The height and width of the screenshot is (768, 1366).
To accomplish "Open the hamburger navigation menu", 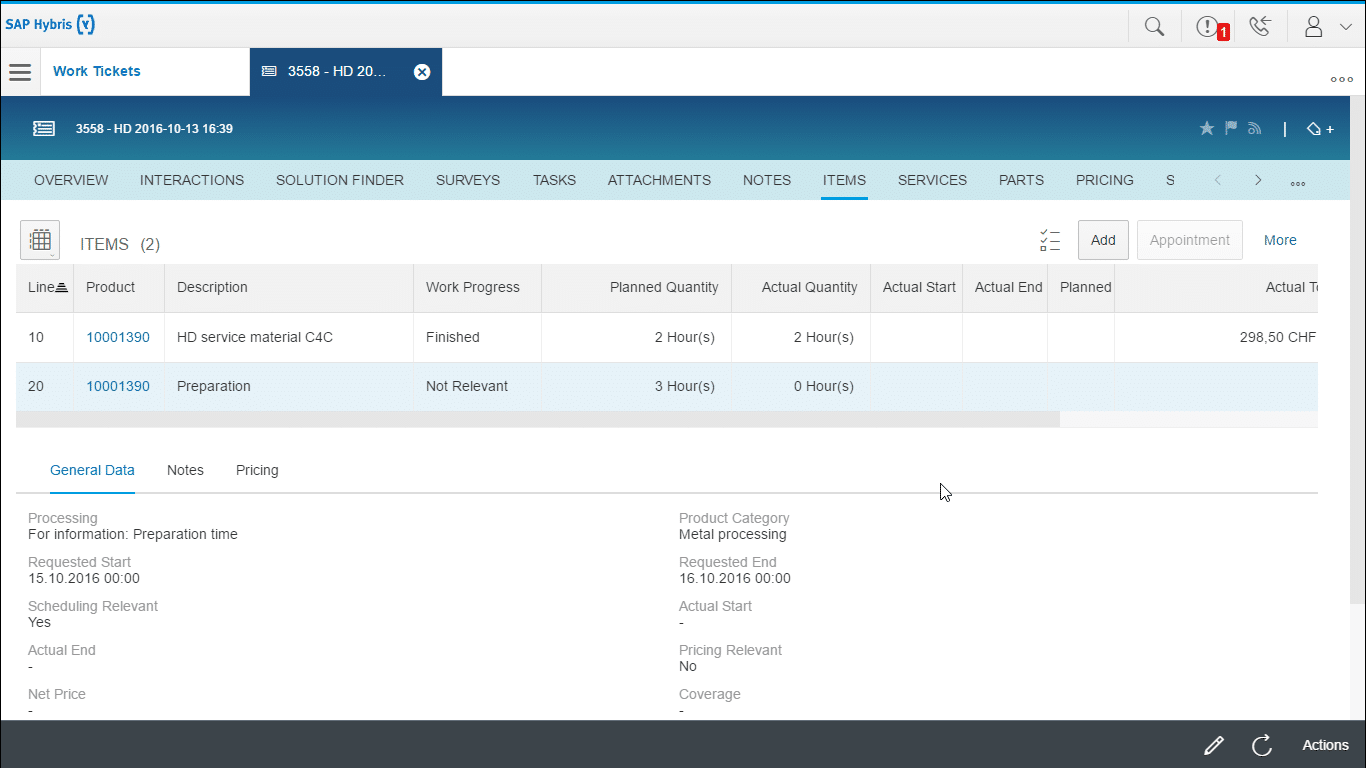I will pos(20,72).
